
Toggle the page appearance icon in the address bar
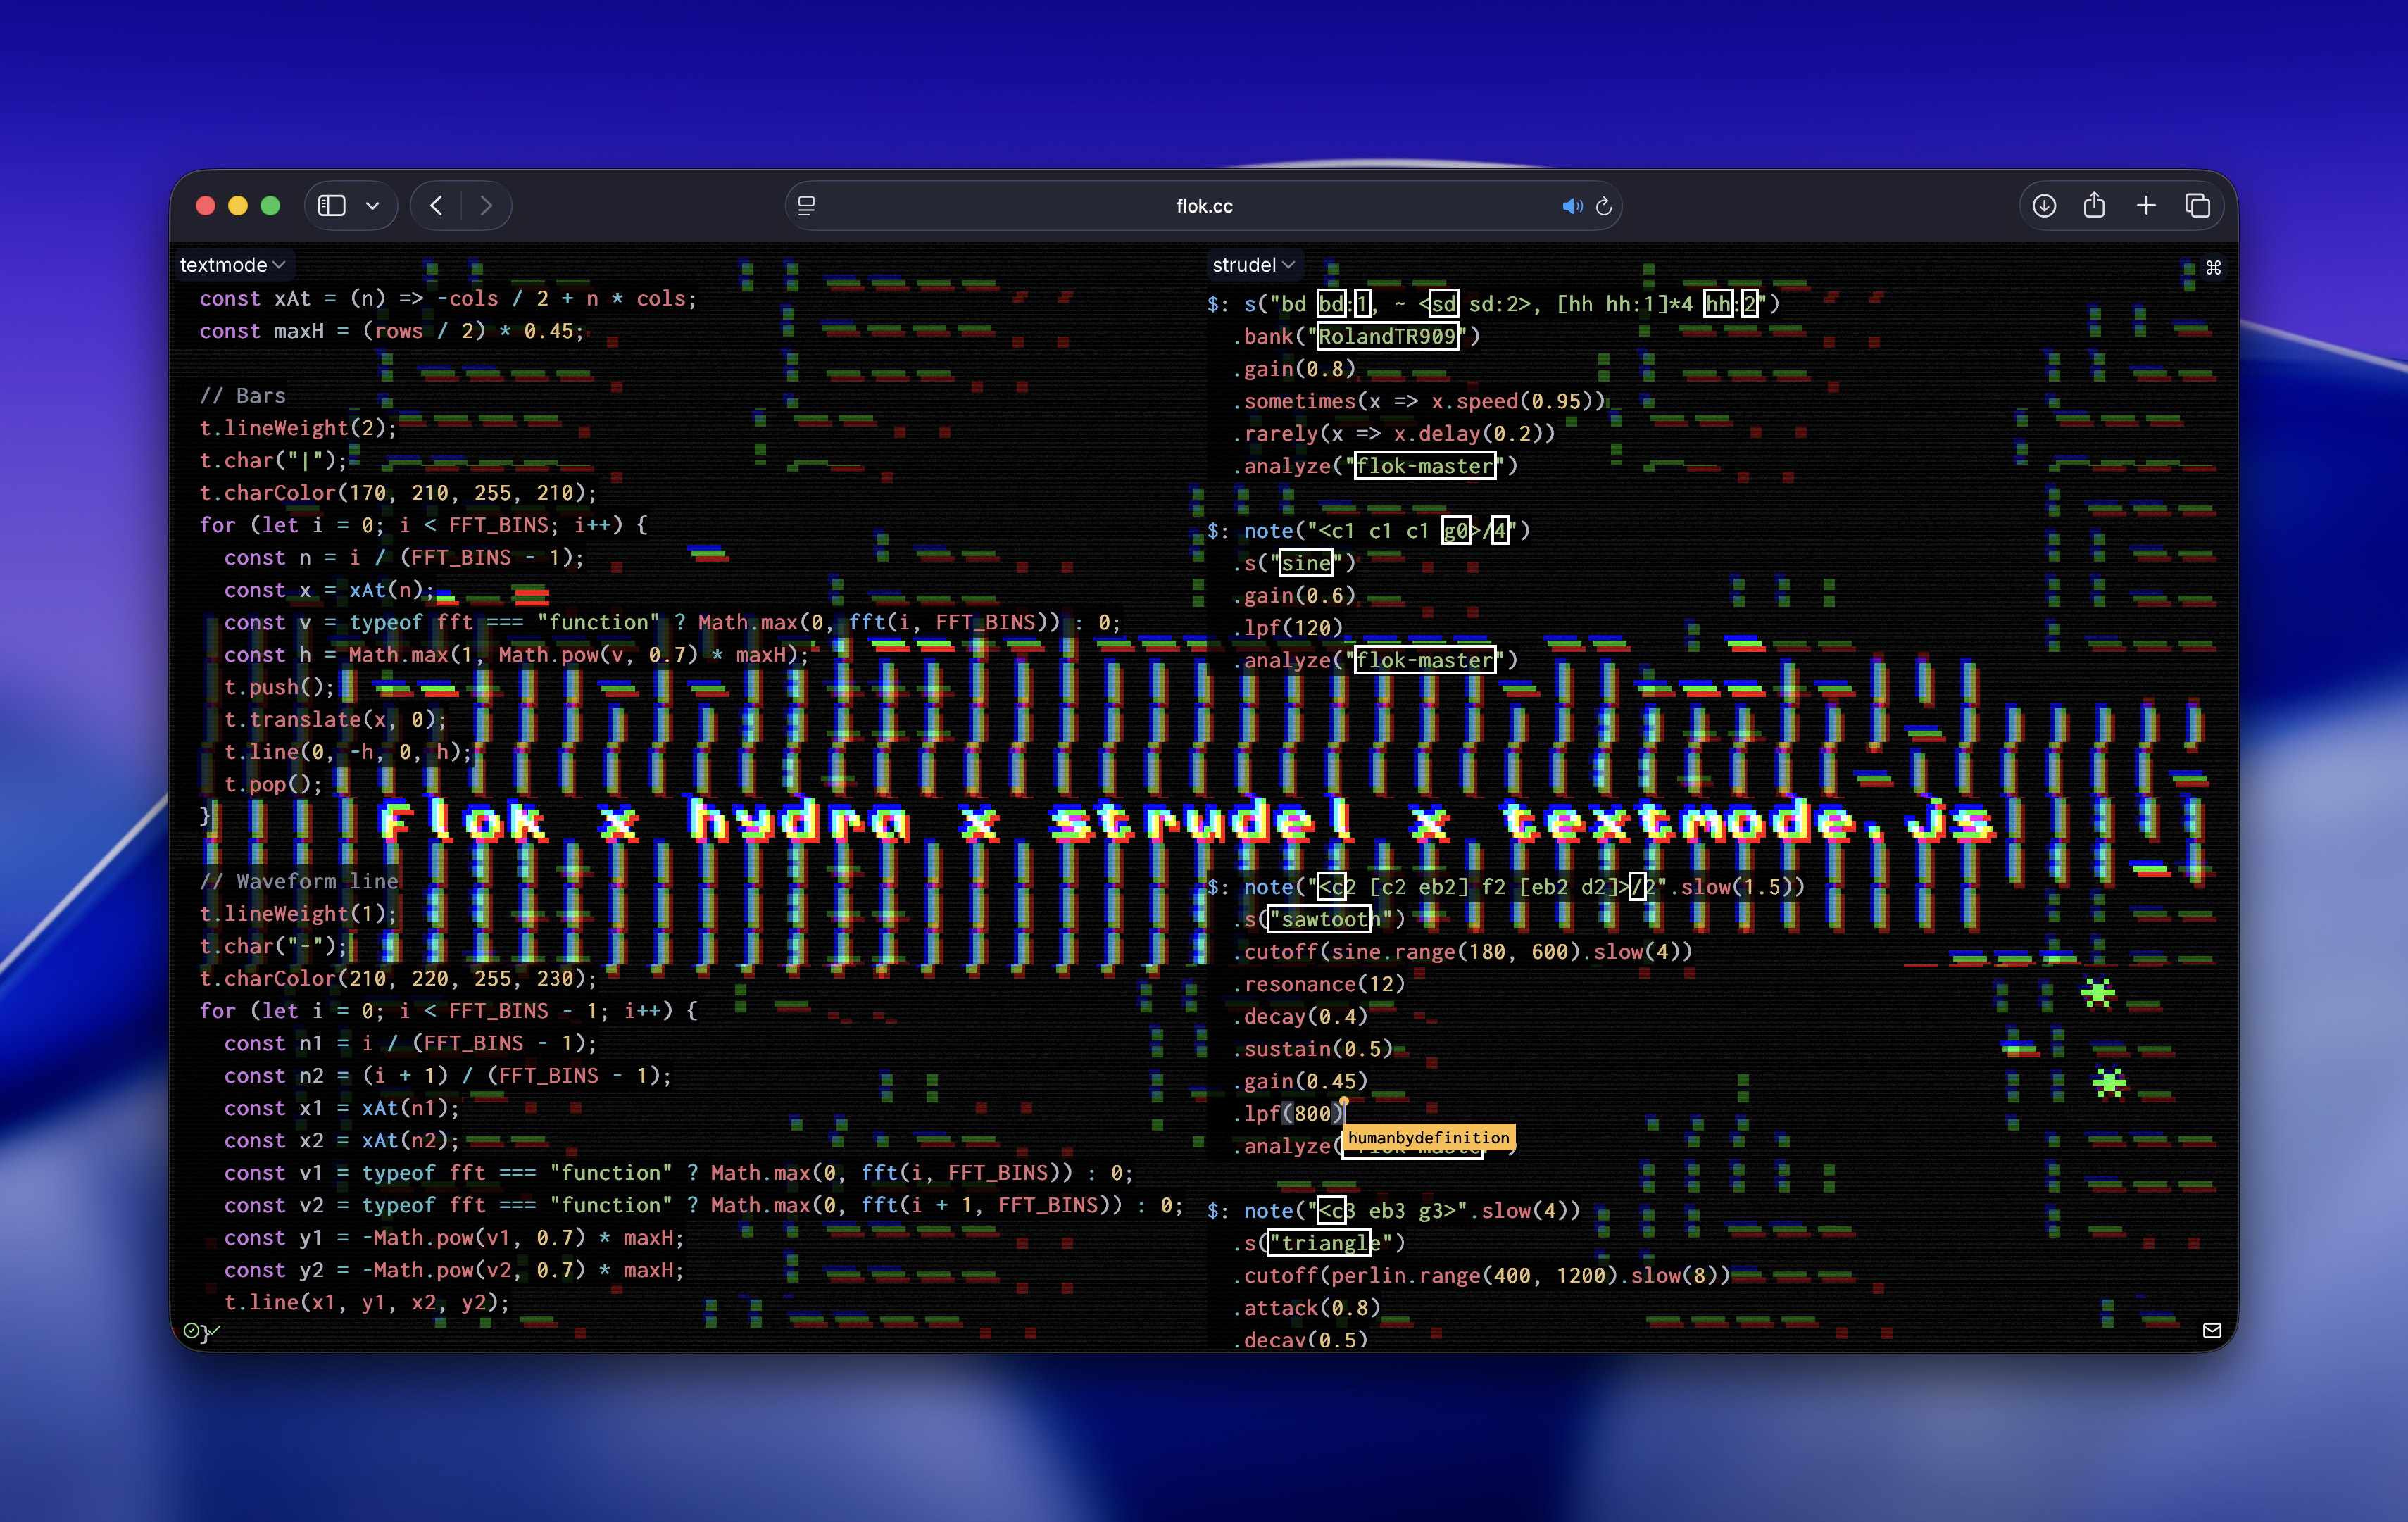[x=806, y=206]
